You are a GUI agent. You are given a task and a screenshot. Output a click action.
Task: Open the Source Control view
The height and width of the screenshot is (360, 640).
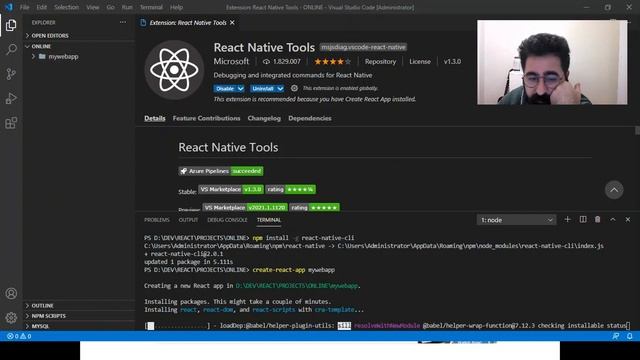[x=11, y=74]
